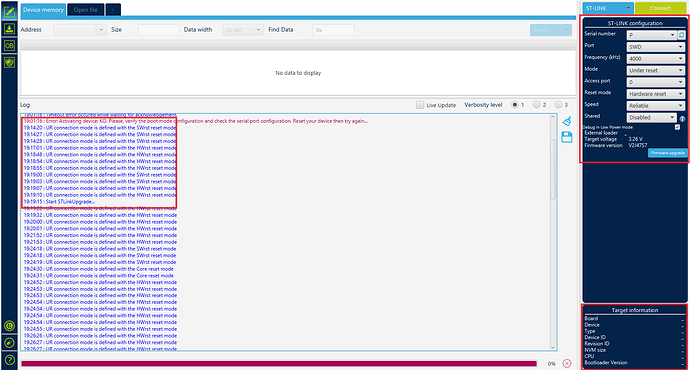Image resolution: width=690 pixels, height=370 pixels.
Task: Cancel operation with the red X icon
Action: click(x=567, y=363)
